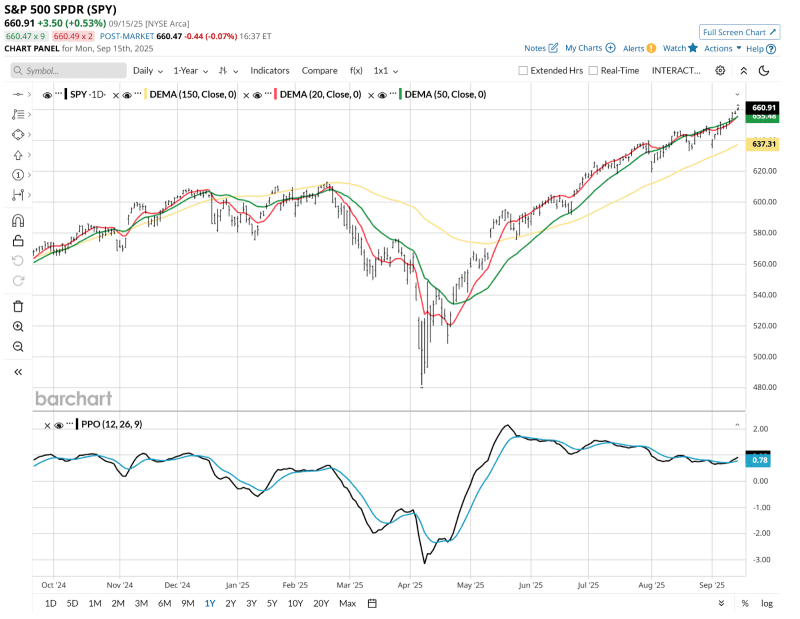Open the Daily frequency dropdown
Screen dimensions: 800x619
point(148,71)
